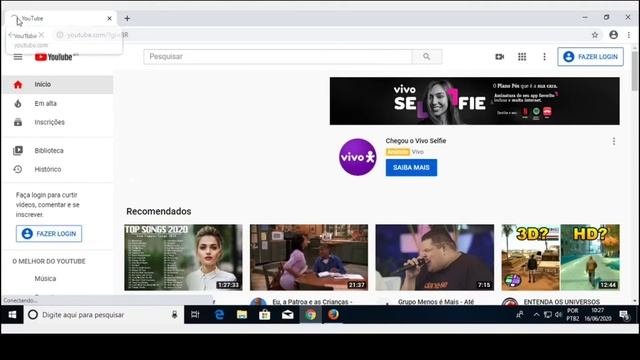The width and height of the screenshot is (640, 360).
Task: Click the ENTENDA OS UNIVERSOS title
Action: (x=562, y=302)
